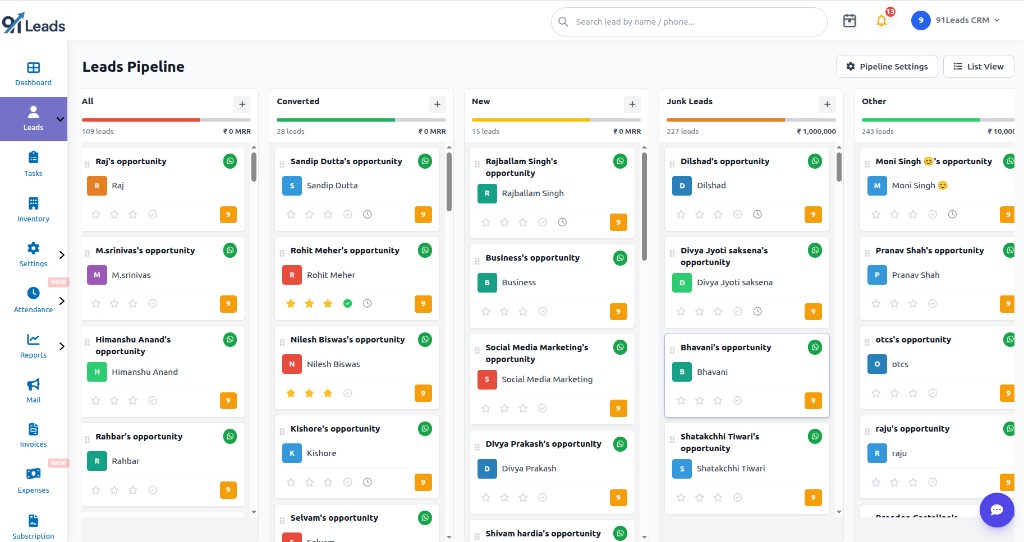The image size is (1024, 542).
Task: Click the "Divya Jyoti saksena" name text
Action: tap(735, 282)
